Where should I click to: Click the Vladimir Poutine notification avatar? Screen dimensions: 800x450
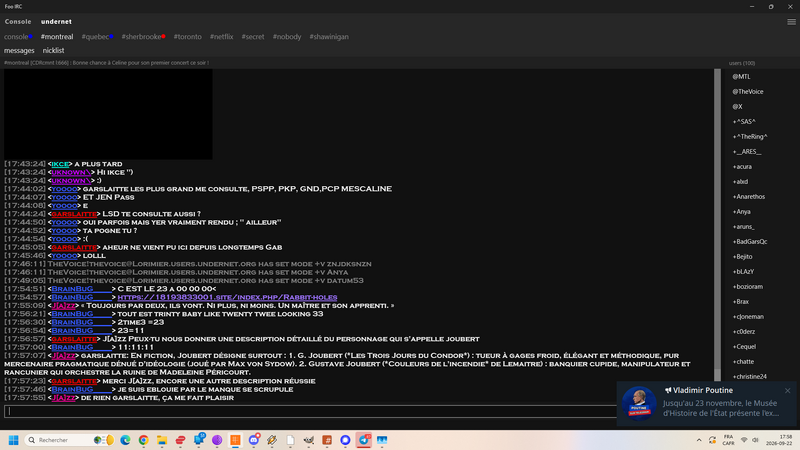tap(638, 403)
